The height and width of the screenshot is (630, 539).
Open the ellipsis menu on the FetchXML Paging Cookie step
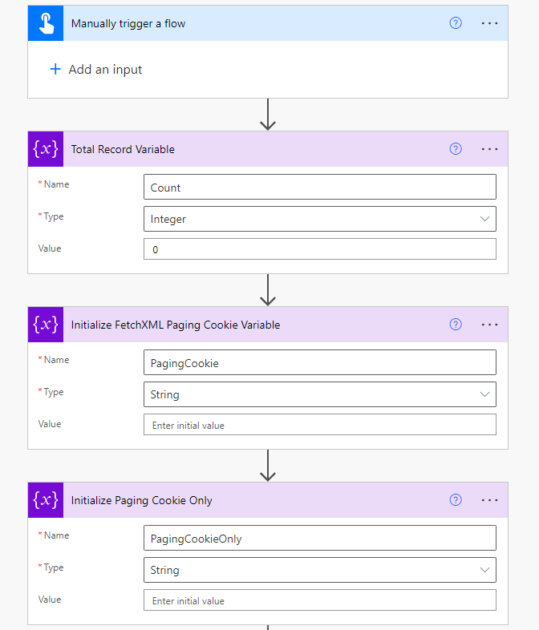coord(490,325)
